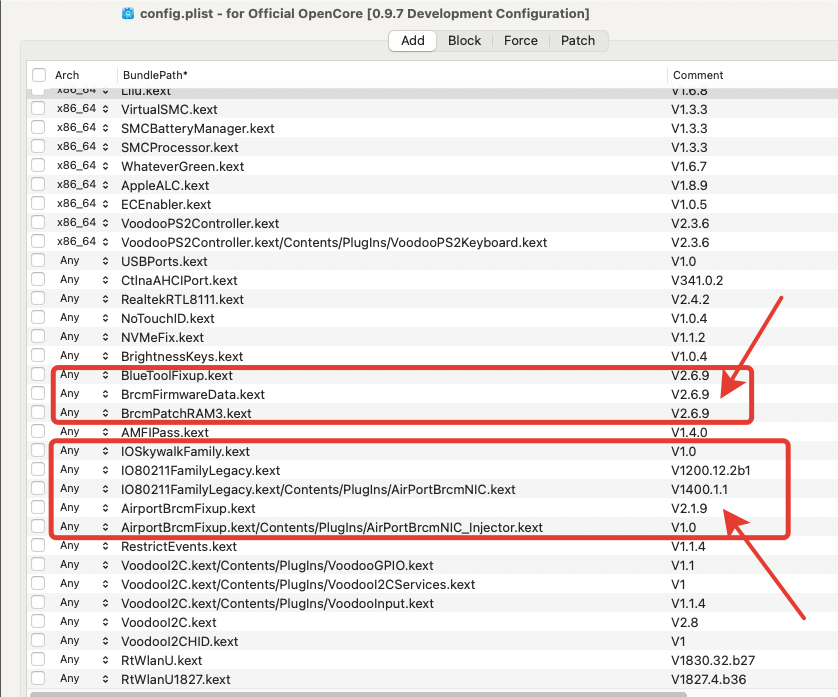The width and height of the screenshot is (838, 697).
Task: Select the Patch tab
Action: click(578, 41)
